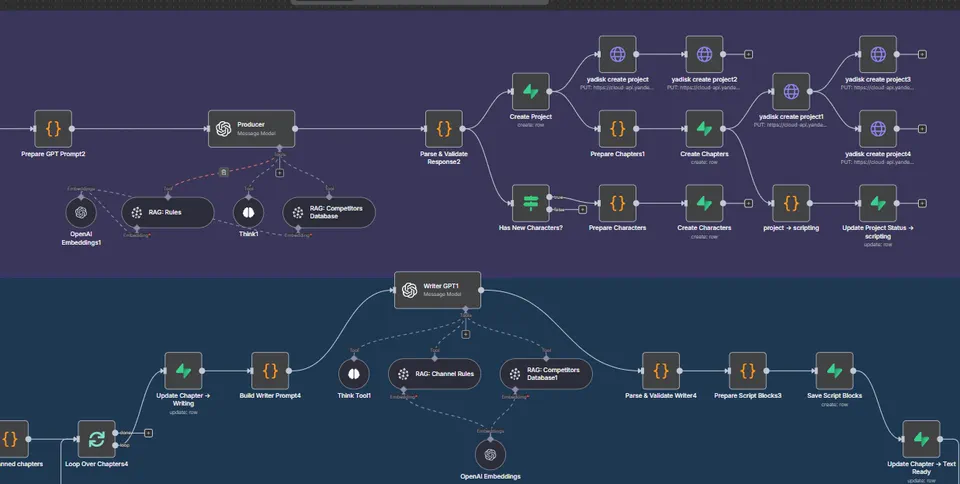This screenshot has height=484, width=960.
Task: Select the OpenAI Embeddings1 node
Action: (81, 212)
